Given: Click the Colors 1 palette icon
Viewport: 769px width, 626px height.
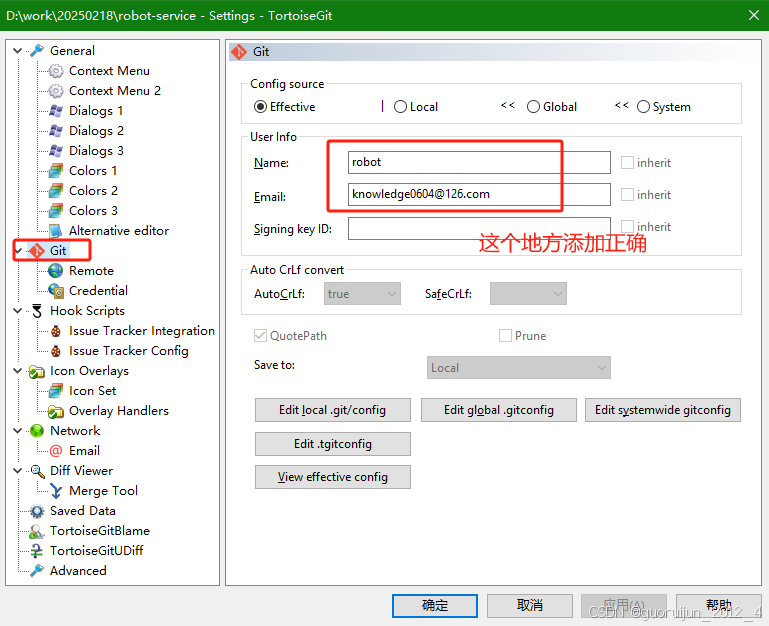Looking at the screenshot, I should (x=56, y=171).
